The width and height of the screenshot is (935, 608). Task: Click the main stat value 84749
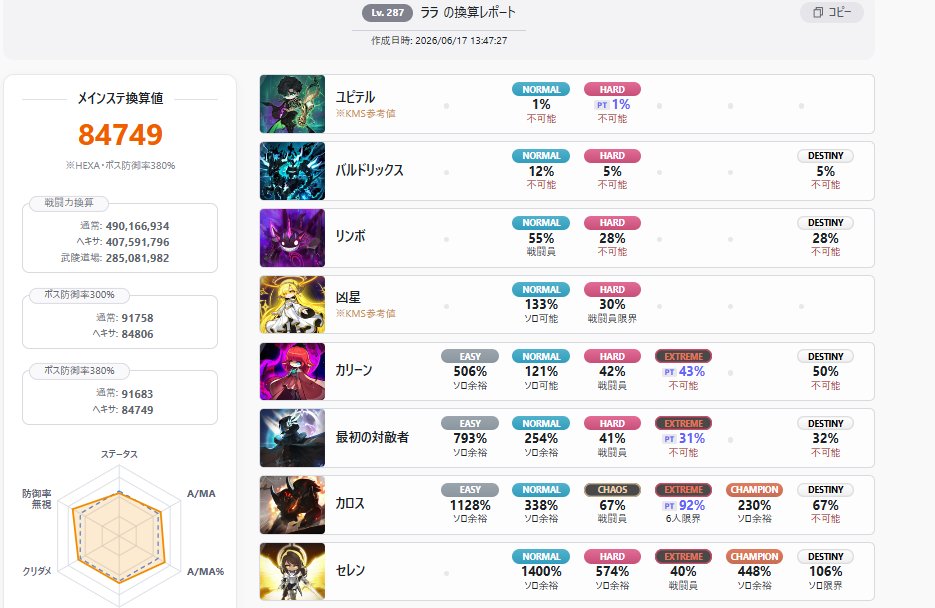point(120,134)
